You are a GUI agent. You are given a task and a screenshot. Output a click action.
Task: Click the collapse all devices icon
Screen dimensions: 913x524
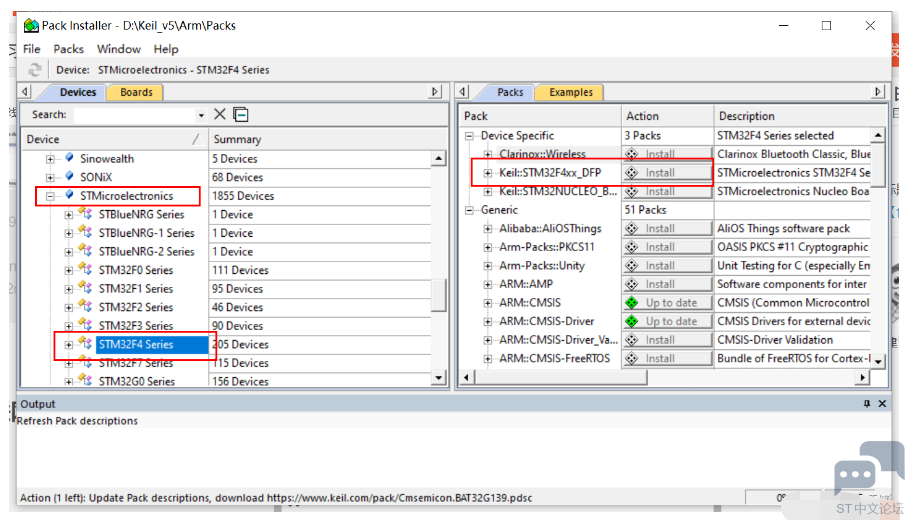tap(240, 115)
